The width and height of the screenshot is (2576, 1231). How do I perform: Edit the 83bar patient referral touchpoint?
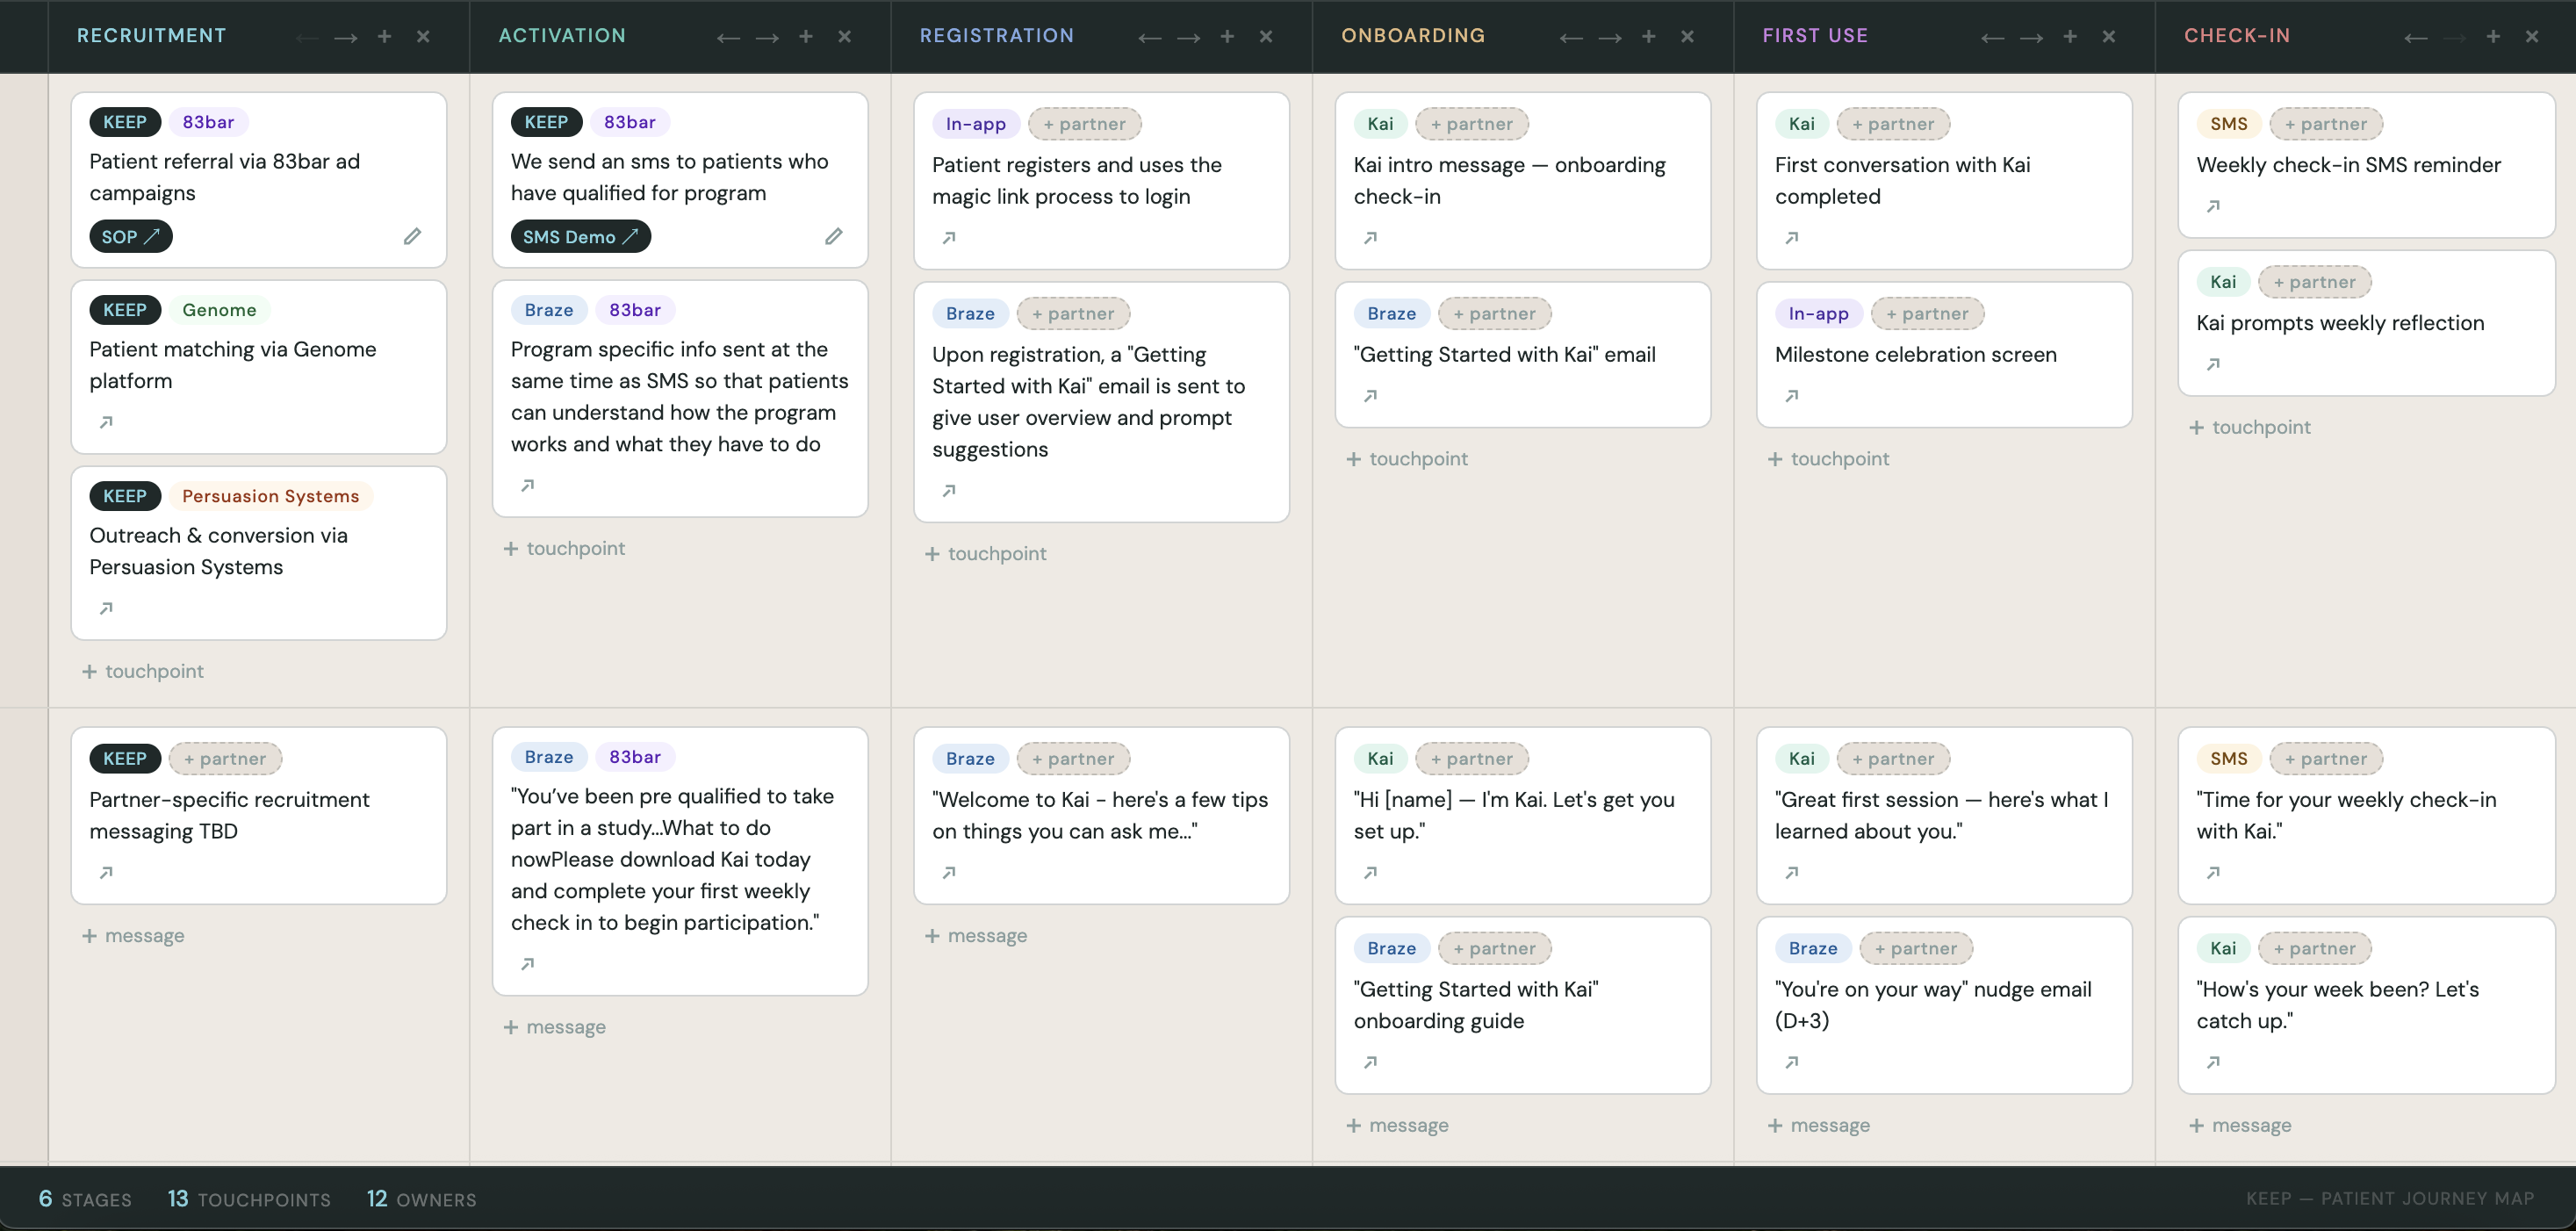pos(413,236)
